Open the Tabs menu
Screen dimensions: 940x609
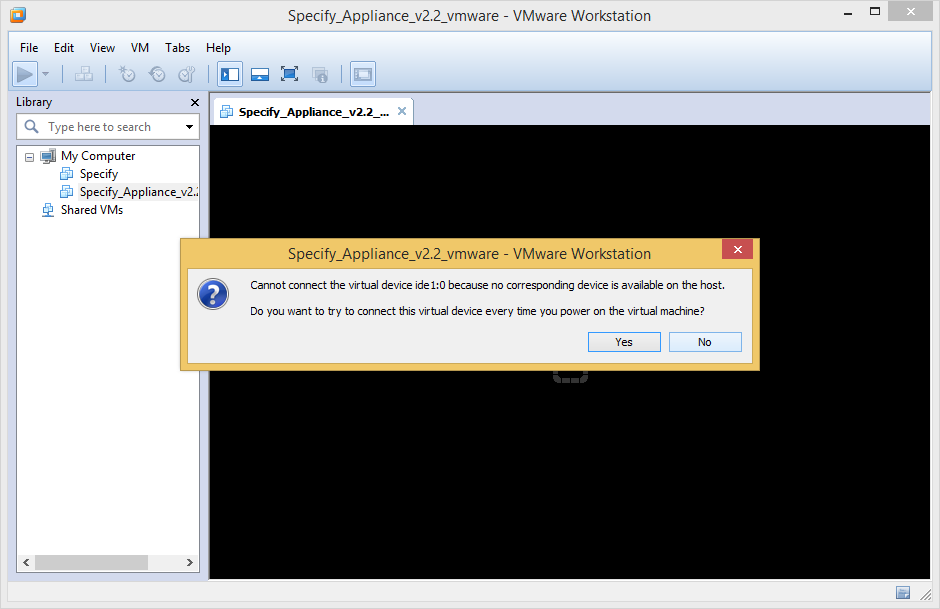coord(177,48)
